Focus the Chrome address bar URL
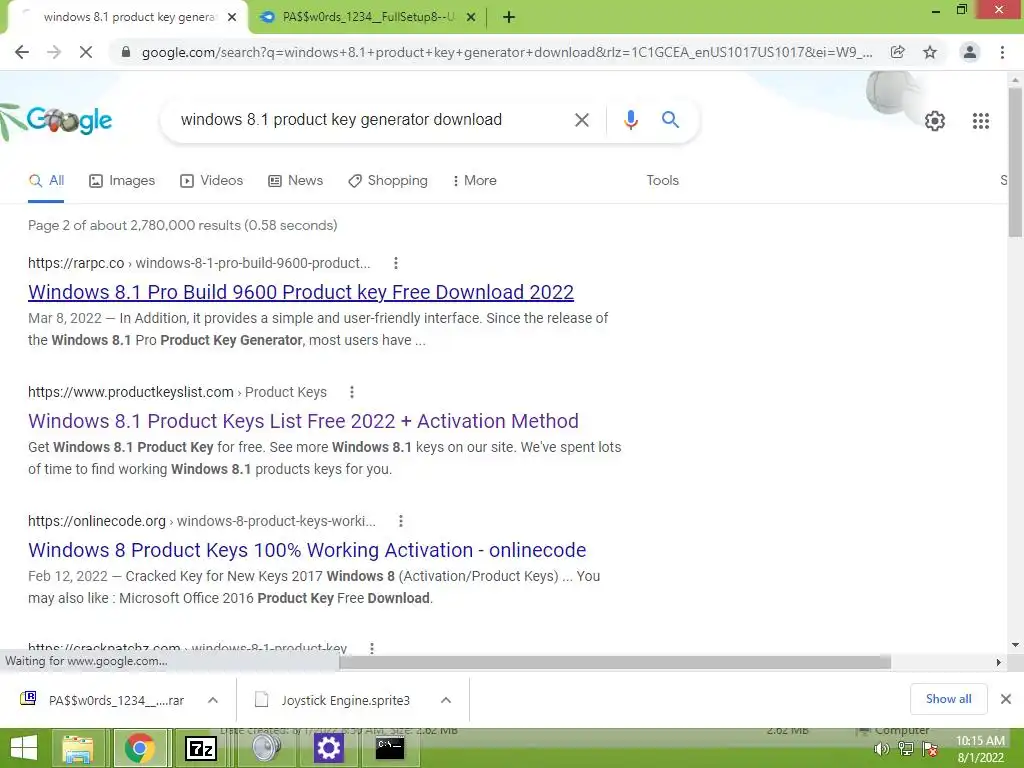The height and width of the screenshot is (768, 1024). pos(507,52)
